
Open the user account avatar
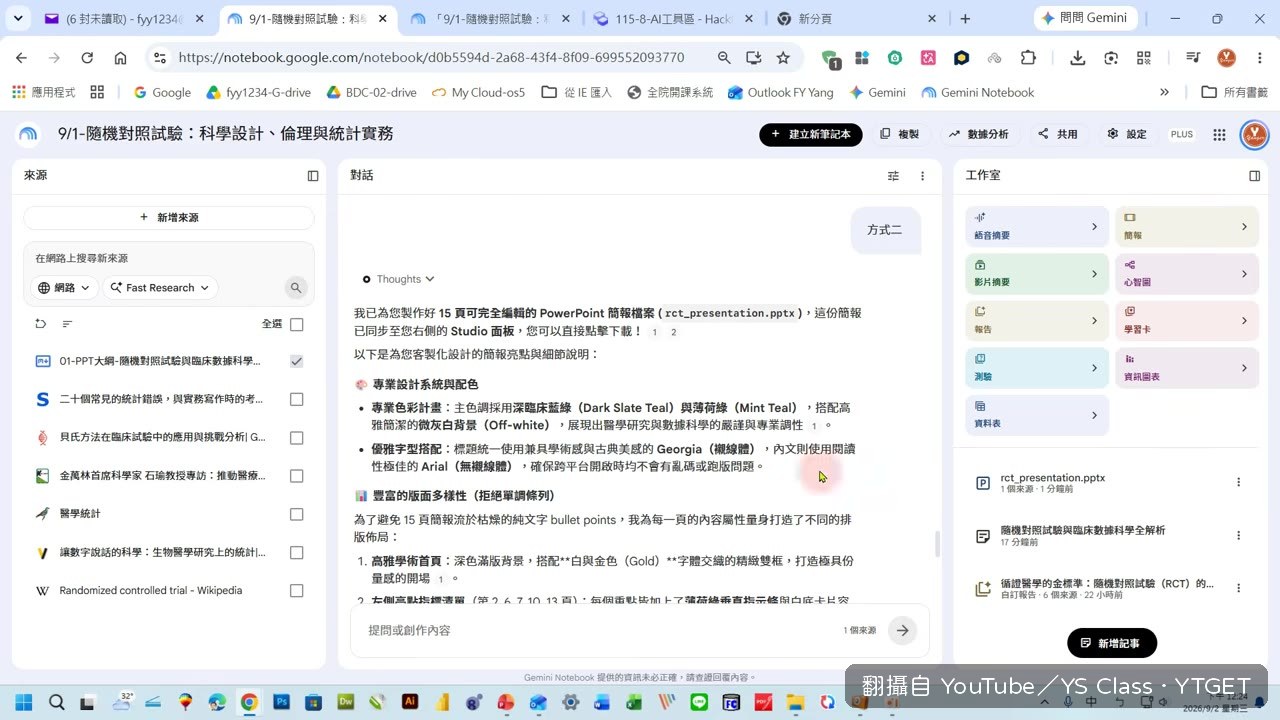[x=1254, y=134]
